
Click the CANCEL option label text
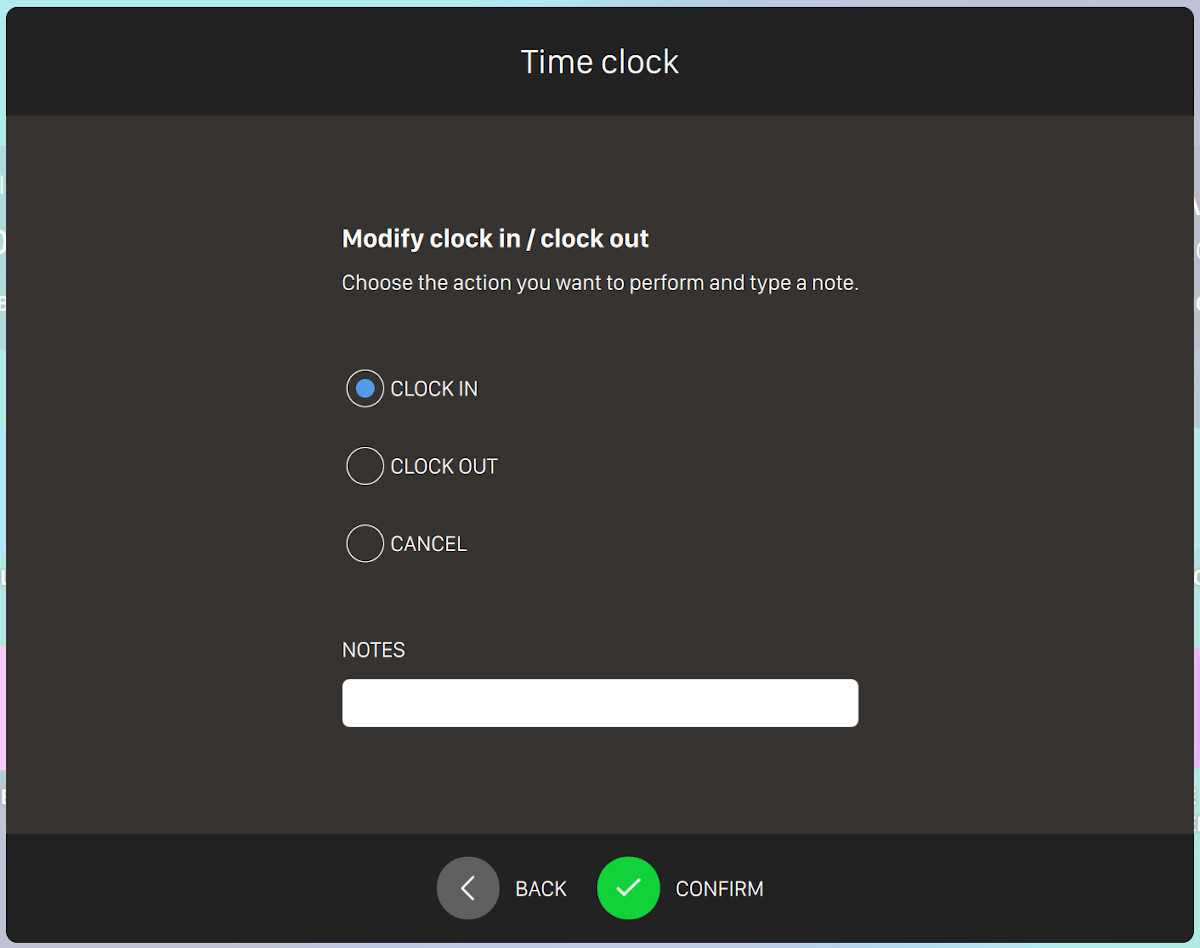pyautogui.click(x=429, y=544)
